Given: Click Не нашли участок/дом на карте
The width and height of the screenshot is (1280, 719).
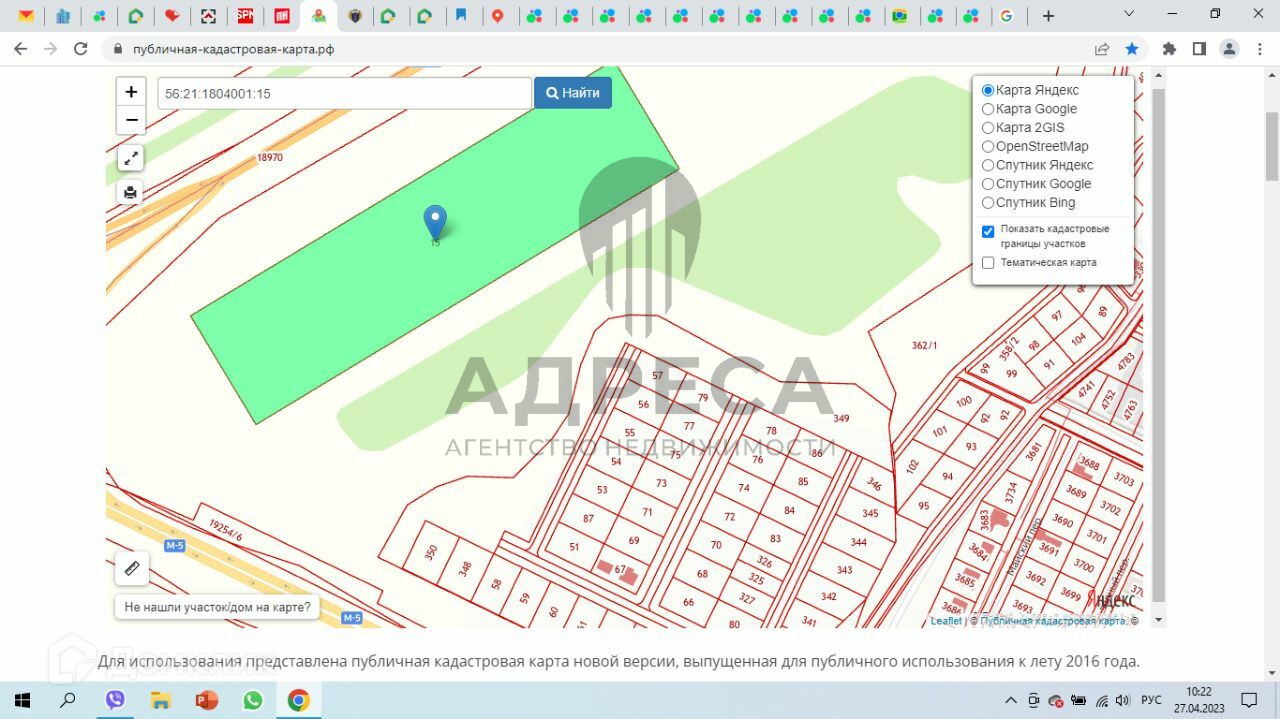Looking at the screenshot, I should 217,606.
